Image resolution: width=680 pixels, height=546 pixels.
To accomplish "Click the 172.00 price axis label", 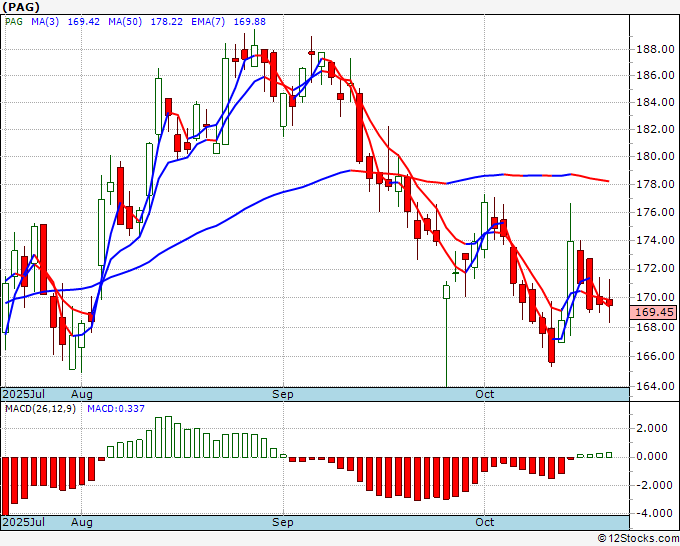I will (x=655, y=269).
